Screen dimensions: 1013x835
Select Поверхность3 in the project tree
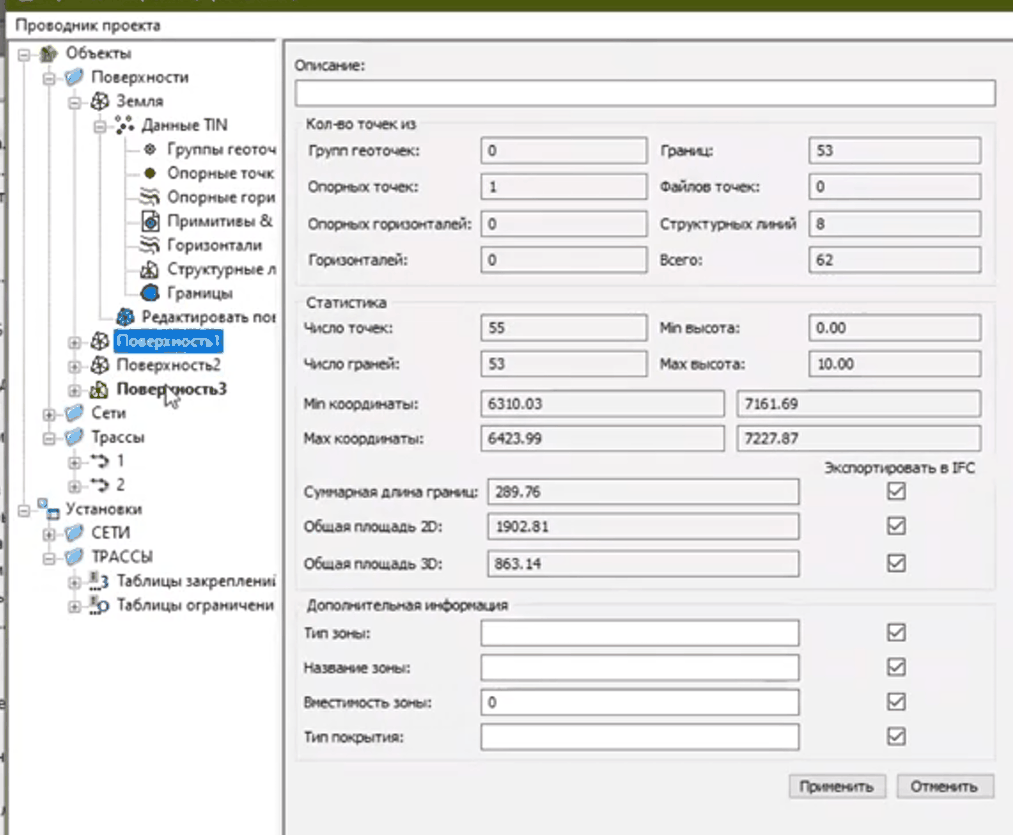(x=171, y=389)
